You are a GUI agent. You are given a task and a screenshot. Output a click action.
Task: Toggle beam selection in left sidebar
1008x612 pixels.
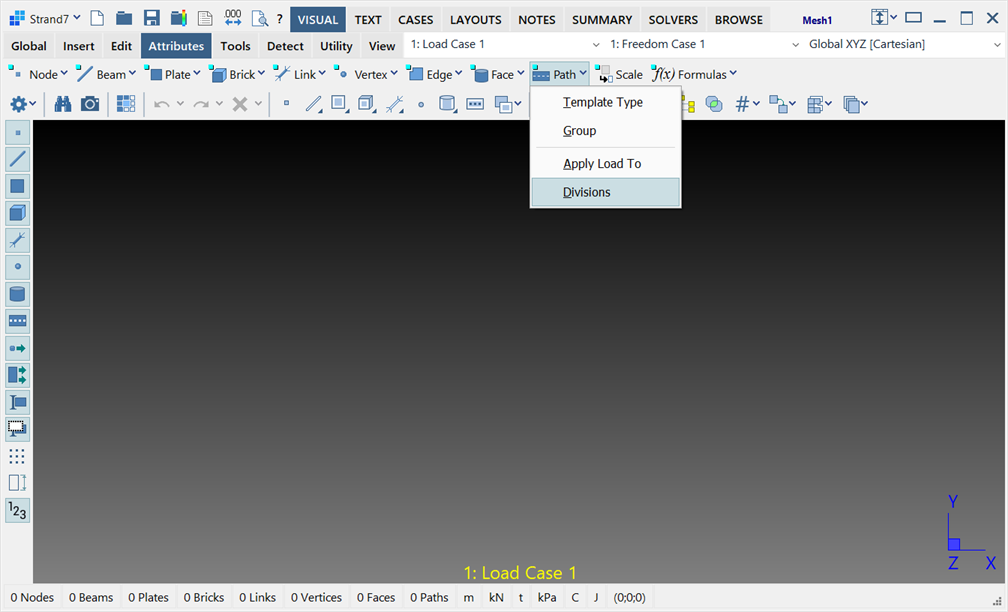tap(18, 159)
